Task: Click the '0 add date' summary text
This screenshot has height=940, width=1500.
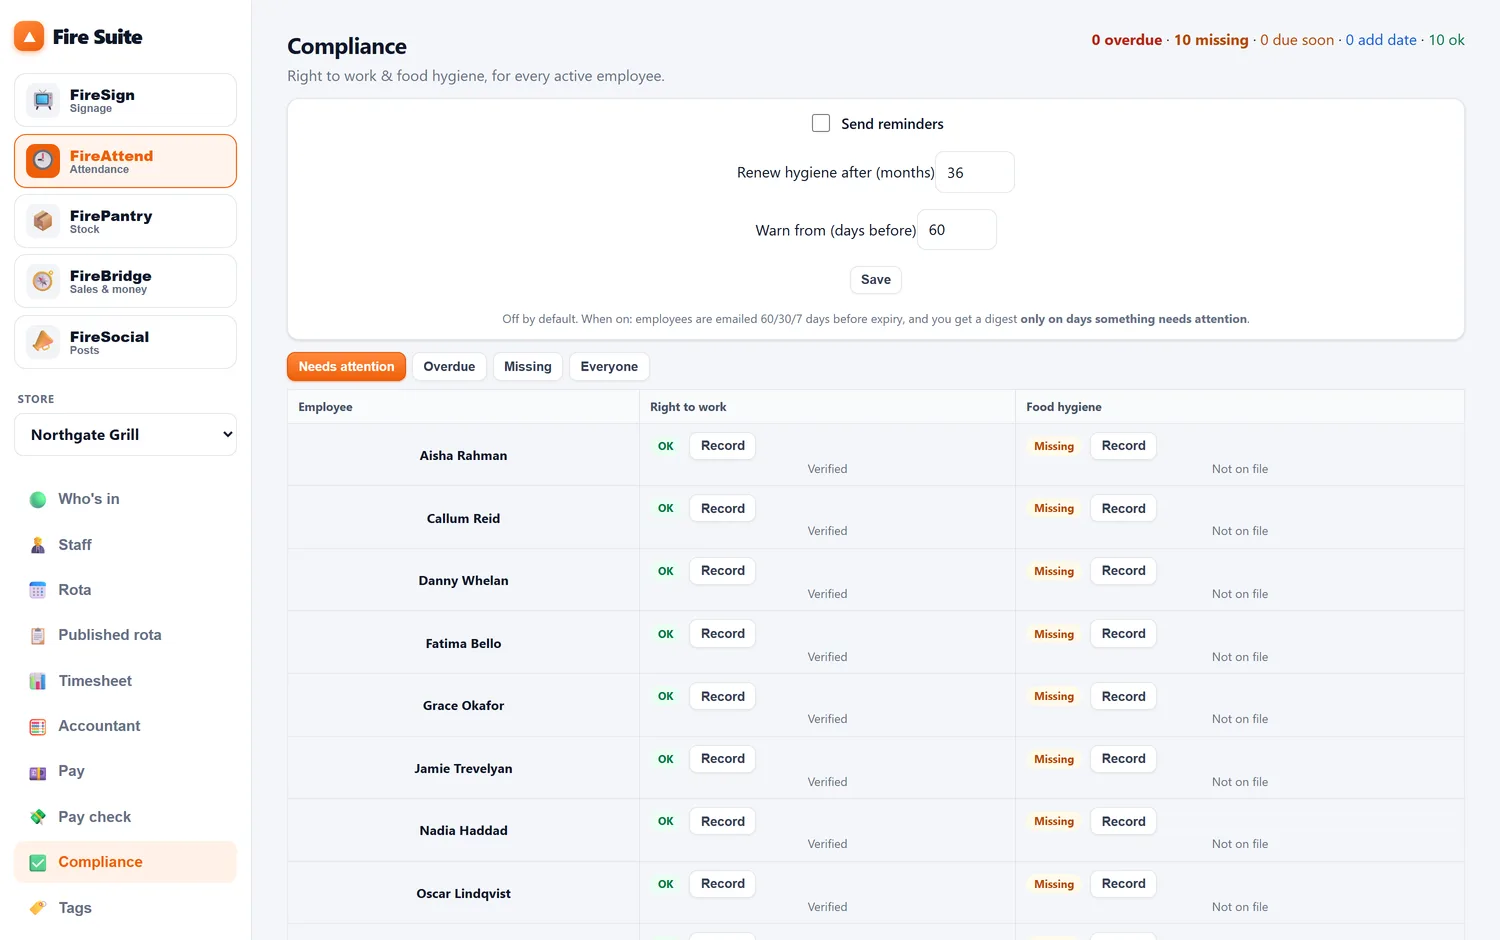Action: tap(1381, 40)
